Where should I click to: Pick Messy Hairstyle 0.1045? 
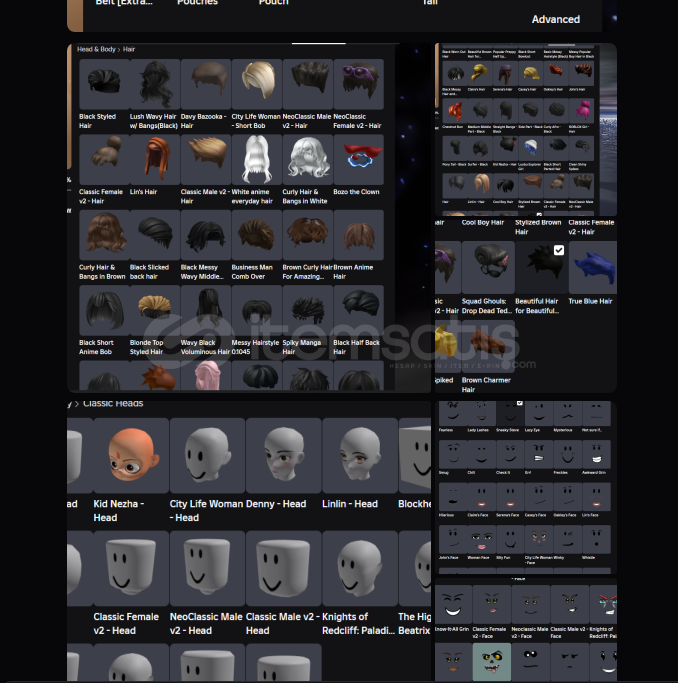(257, 310)
